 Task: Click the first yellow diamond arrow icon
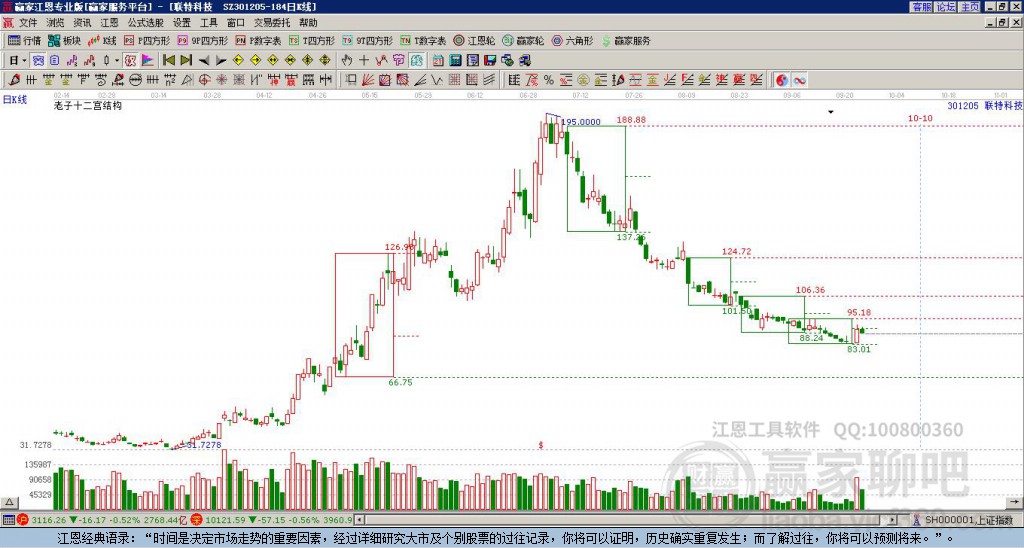pyautogui.click(x=238, y=61)
